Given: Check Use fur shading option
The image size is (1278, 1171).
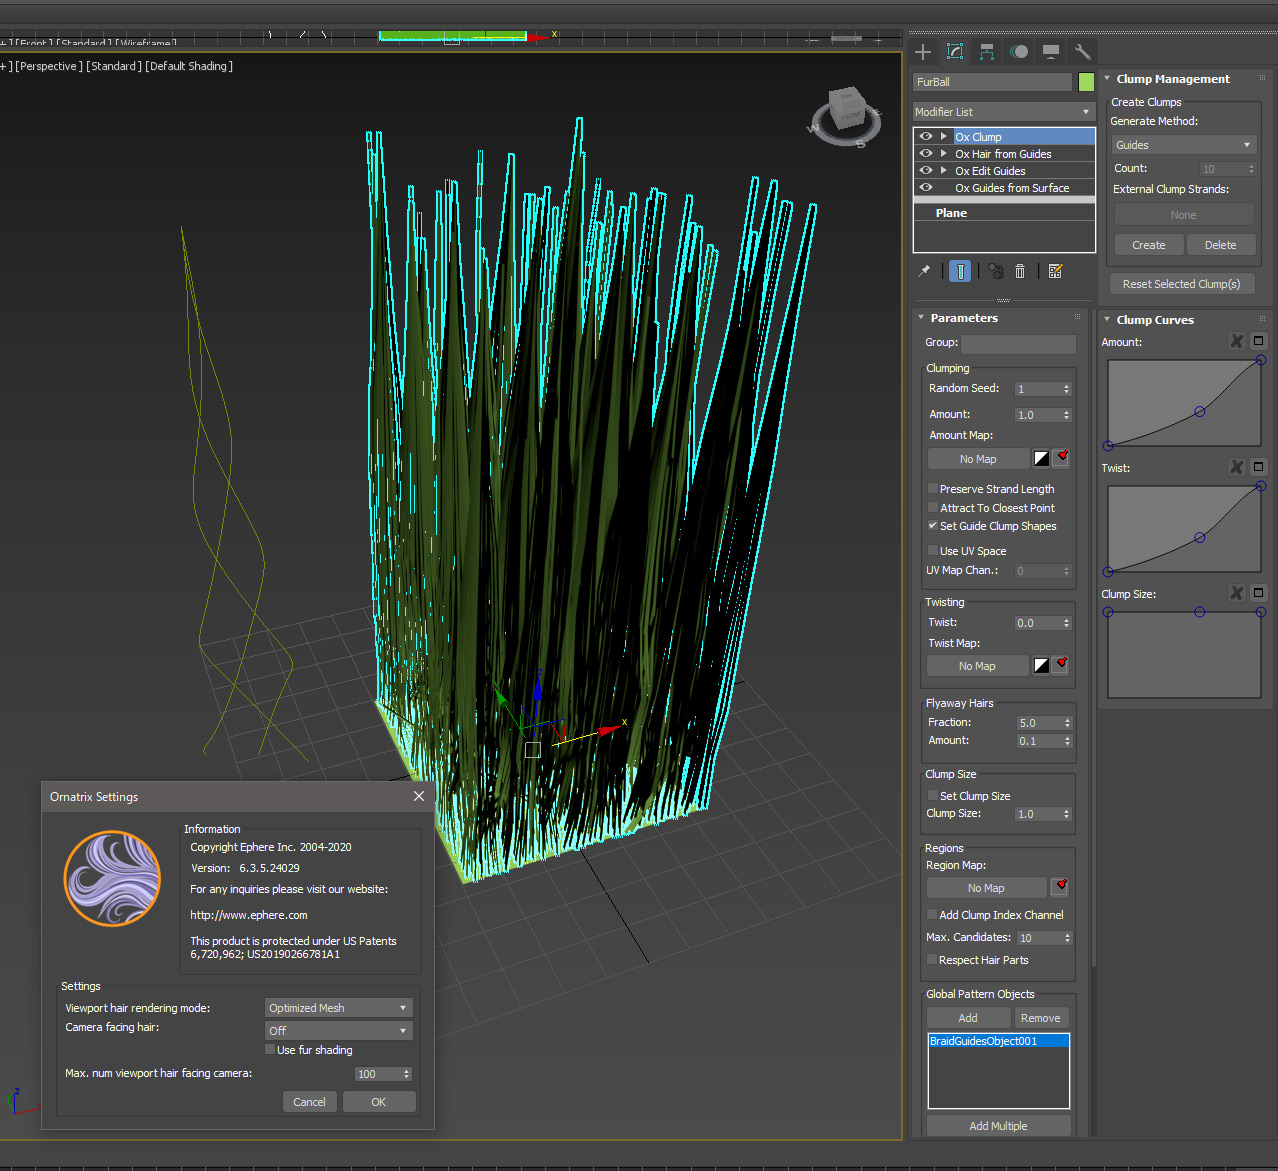Looking at the screenshot, I should (270, 1050).
